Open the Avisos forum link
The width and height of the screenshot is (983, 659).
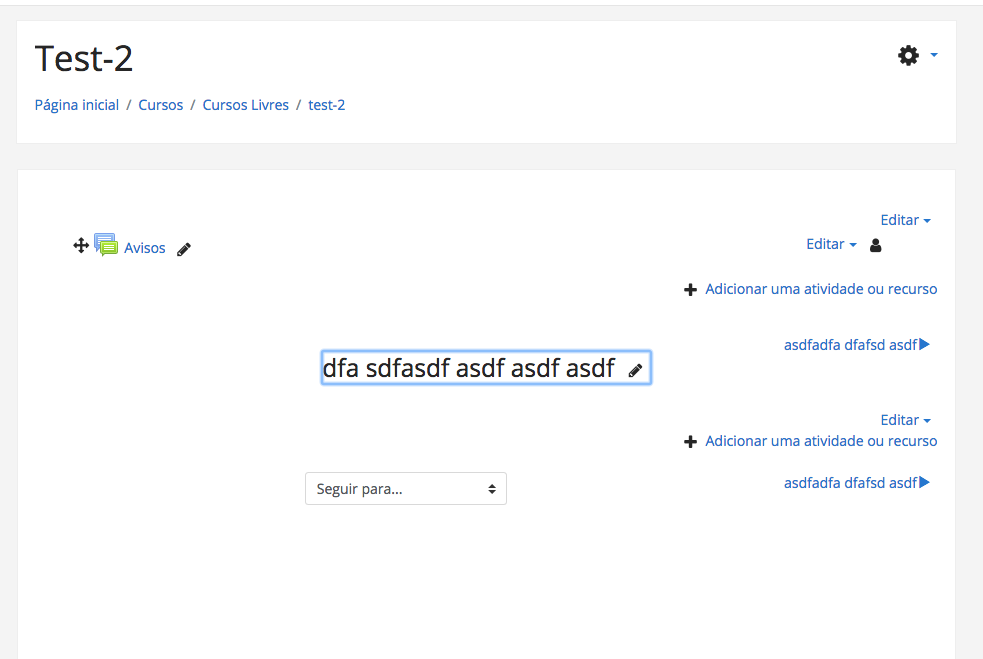point(145,248)
